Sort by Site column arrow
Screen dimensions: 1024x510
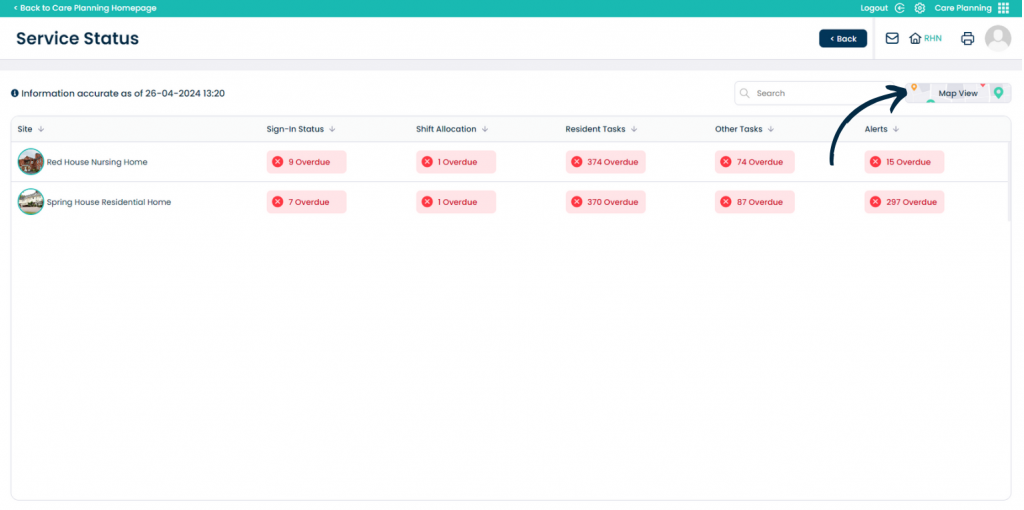coord(41,129)
